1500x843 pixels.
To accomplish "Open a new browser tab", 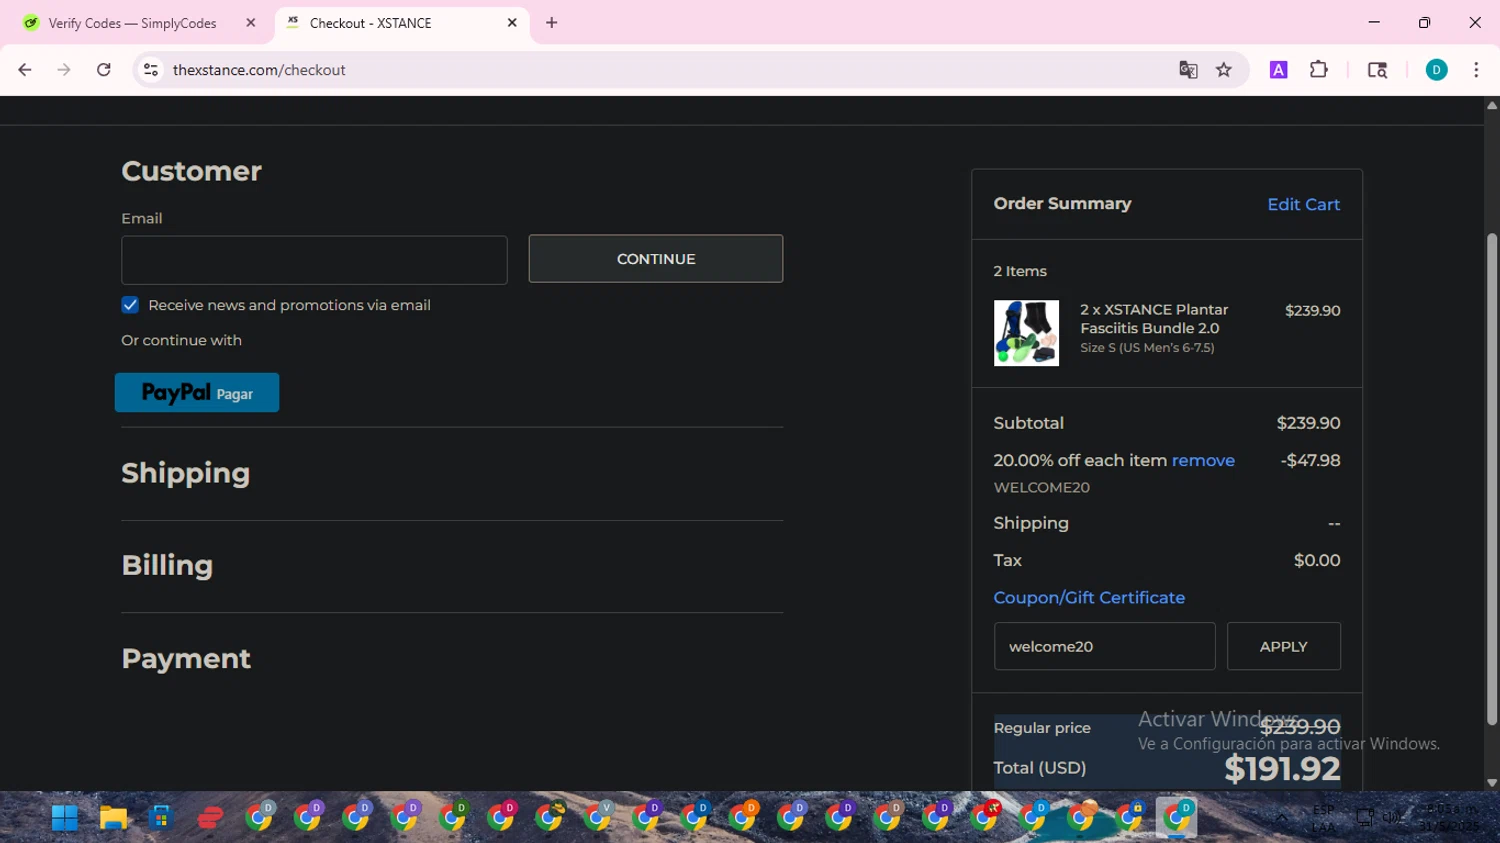I will 552,23.
